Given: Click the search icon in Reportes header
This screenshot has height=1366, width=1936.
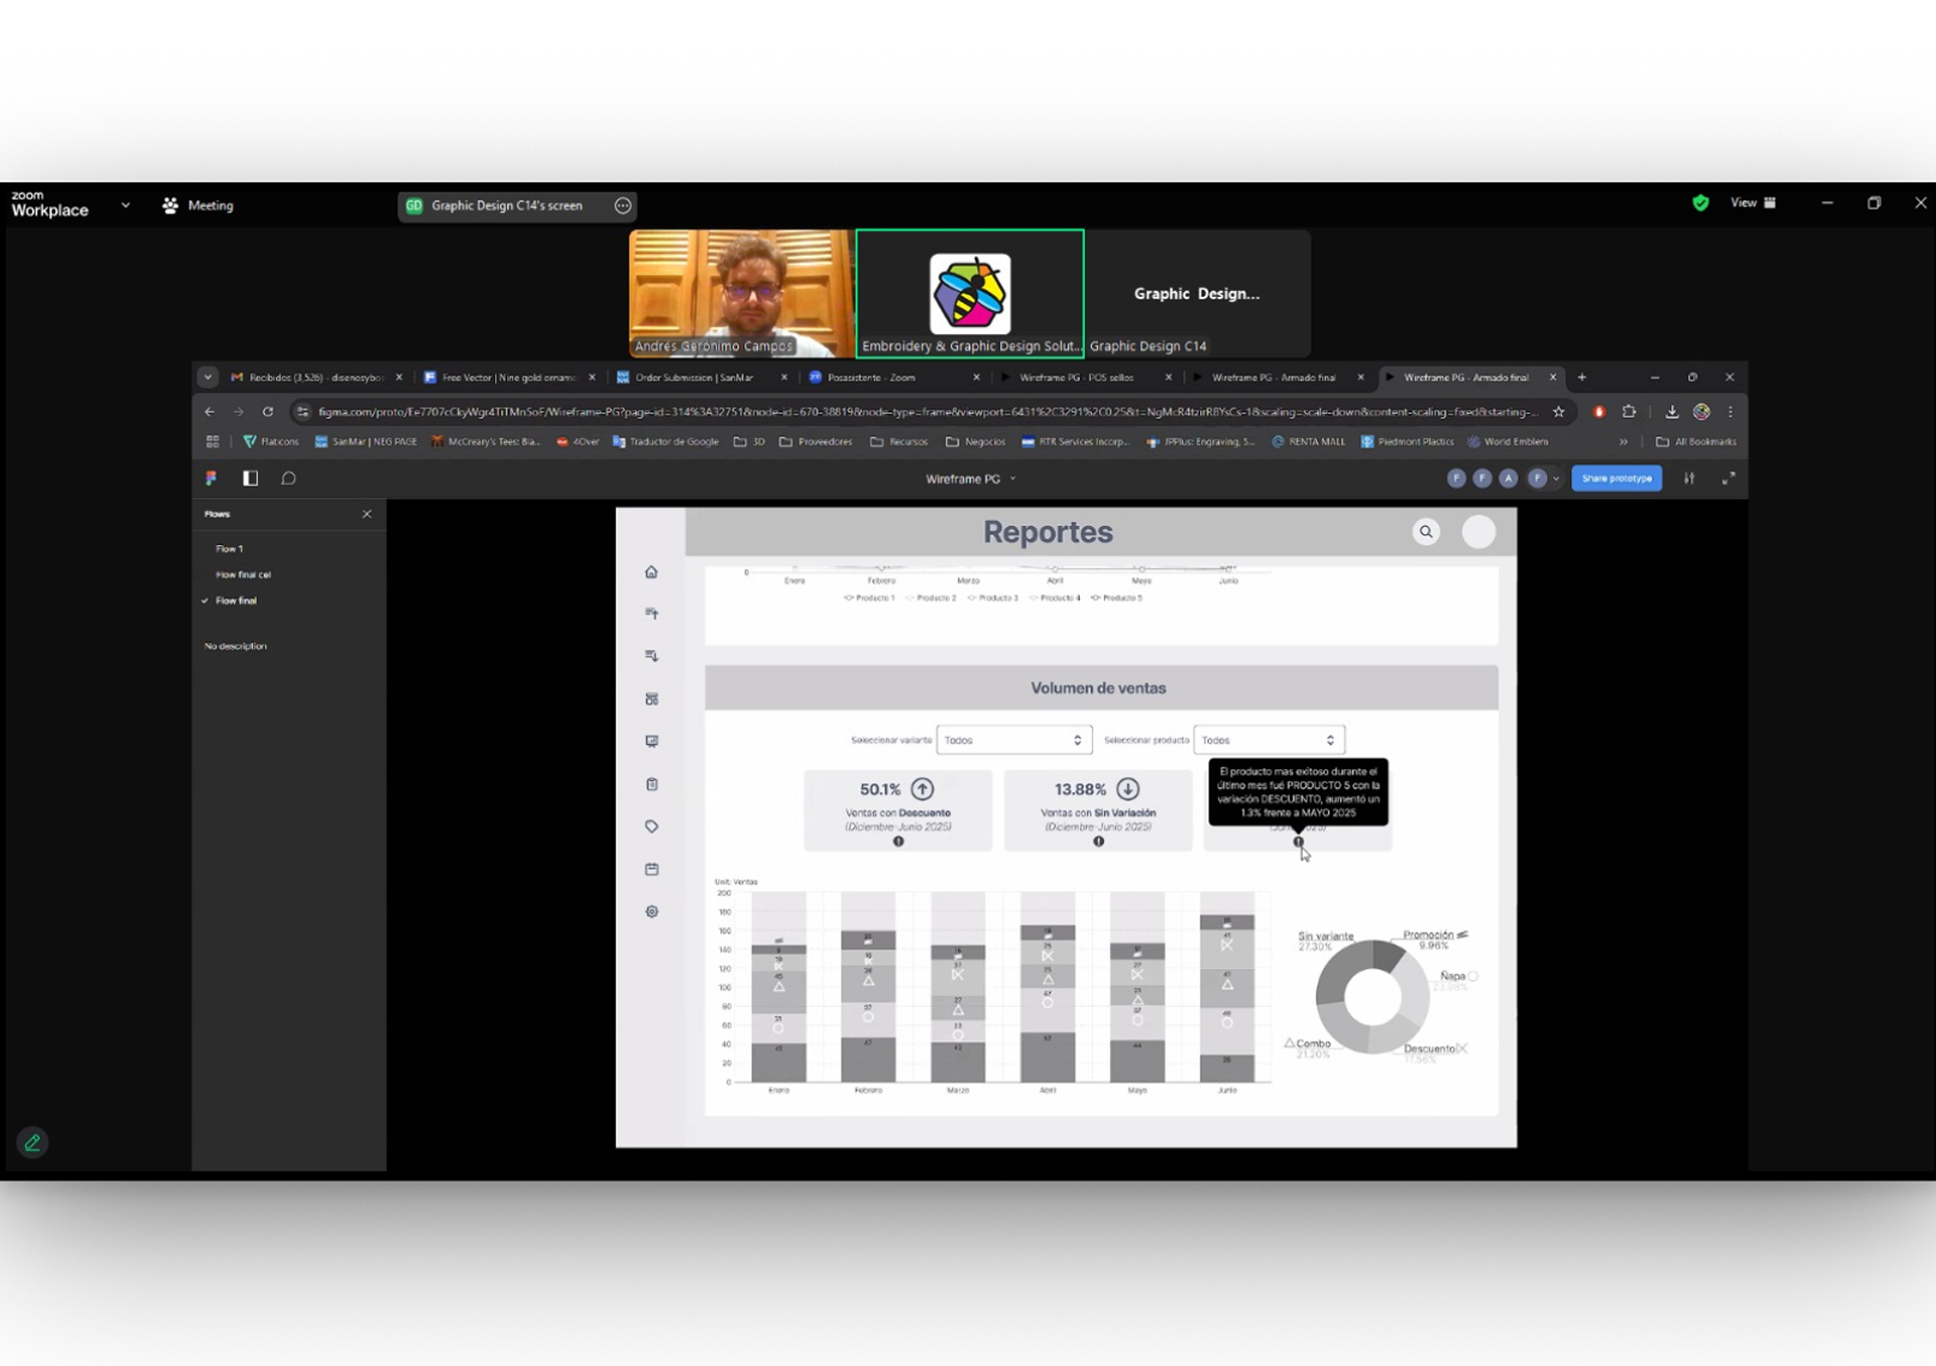Looking at the screenshot, I should [1426, 532].
